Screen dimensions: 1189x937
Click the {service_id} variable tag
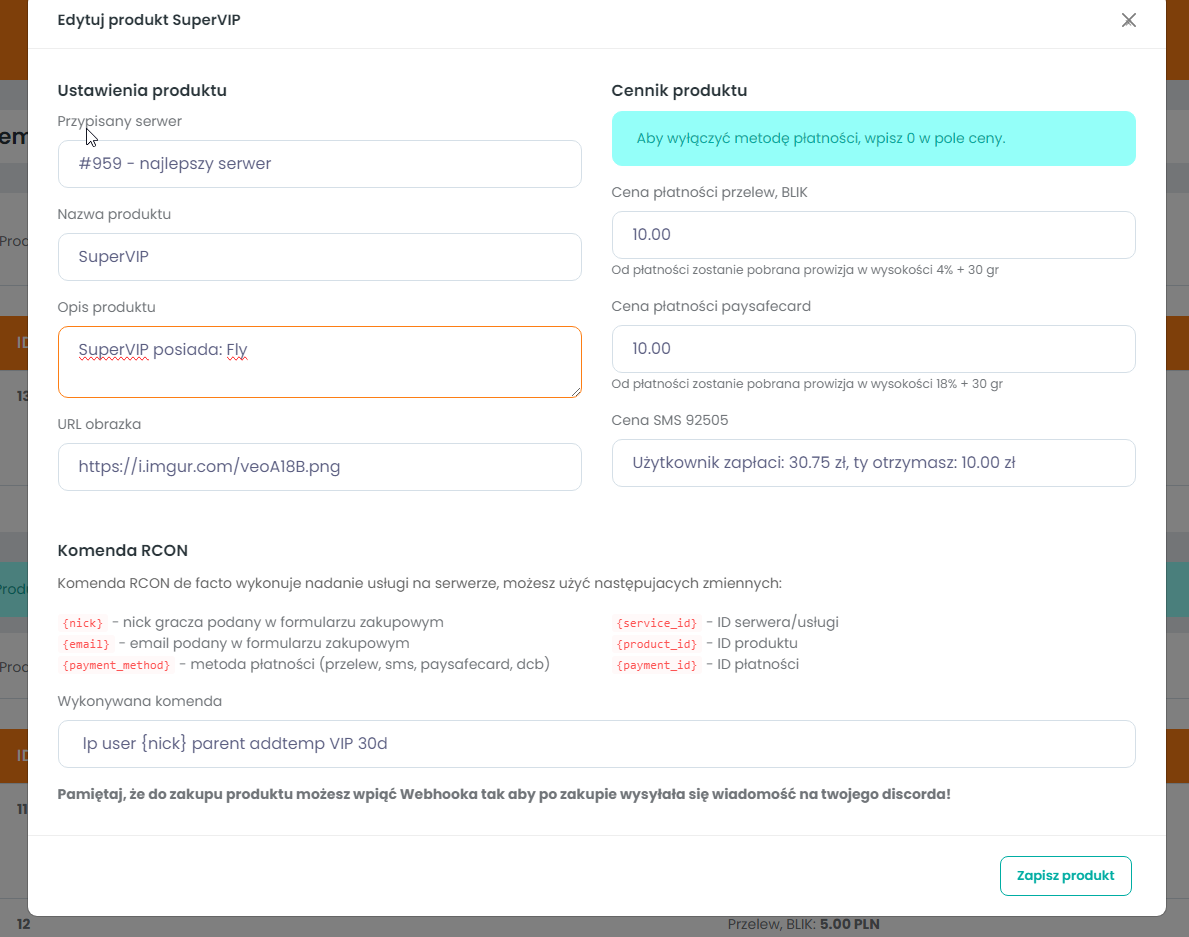coord(657,623)
